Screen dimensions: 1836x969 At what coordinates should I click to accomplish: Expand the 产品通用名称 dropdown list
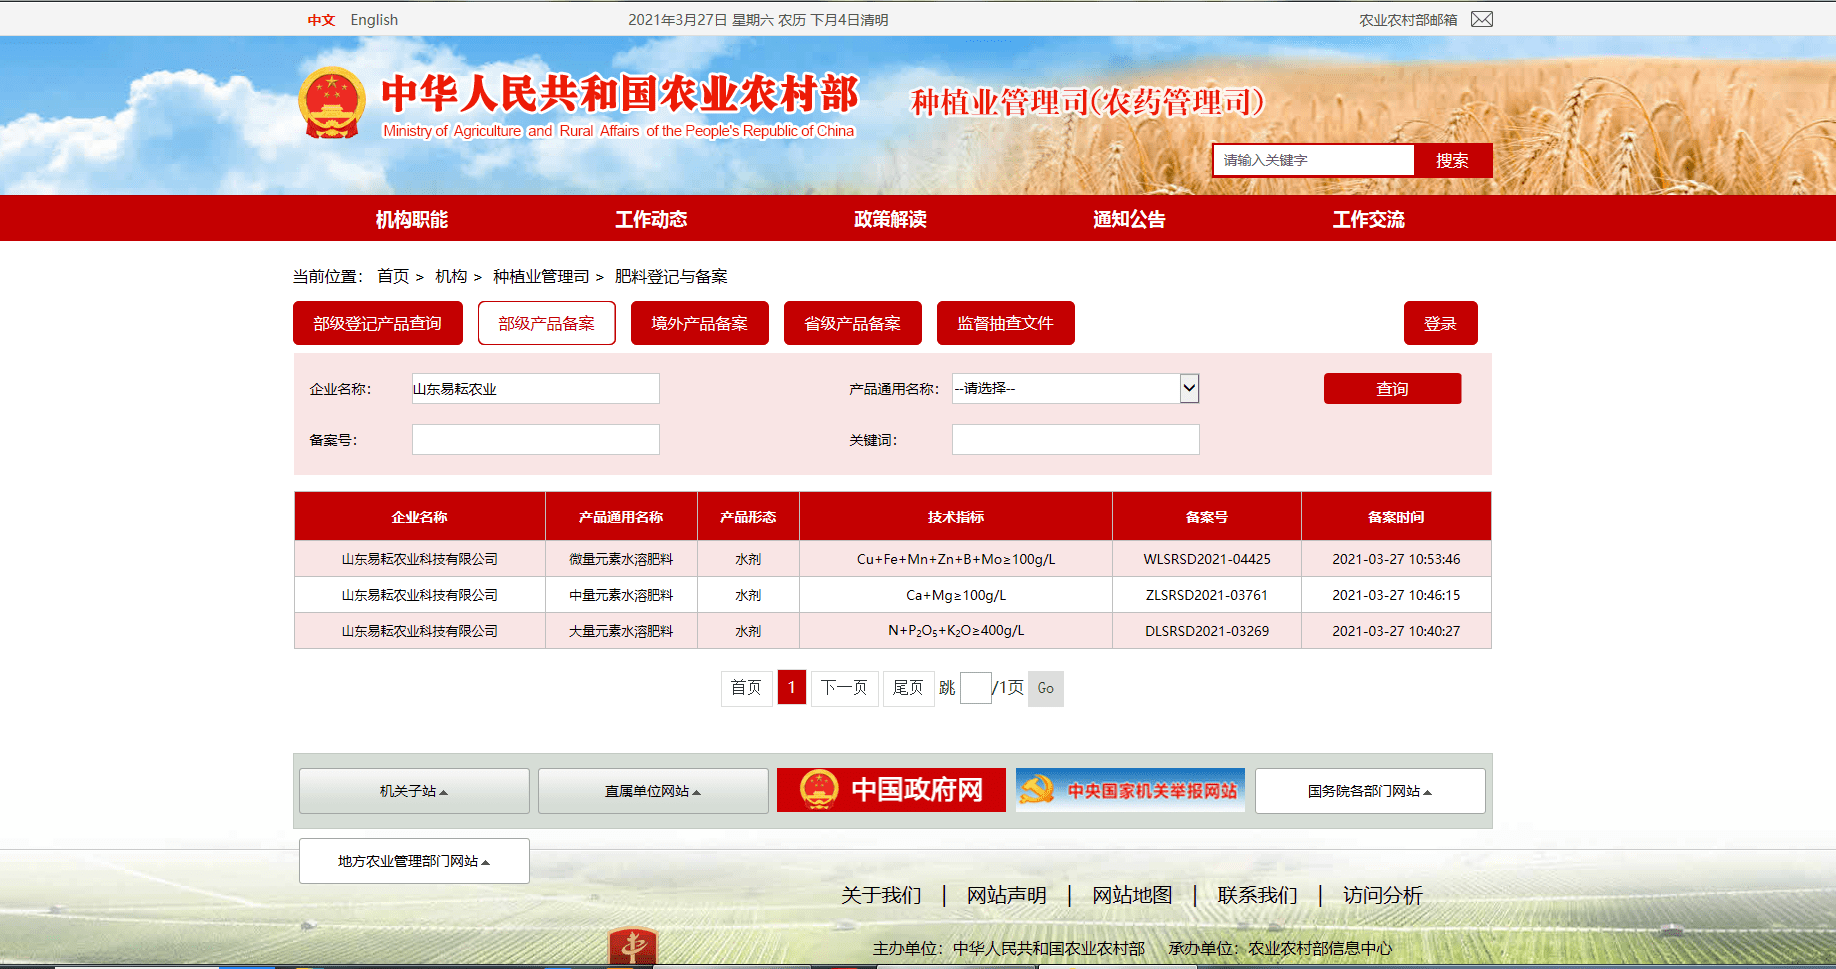click(x=1188, y=388)
